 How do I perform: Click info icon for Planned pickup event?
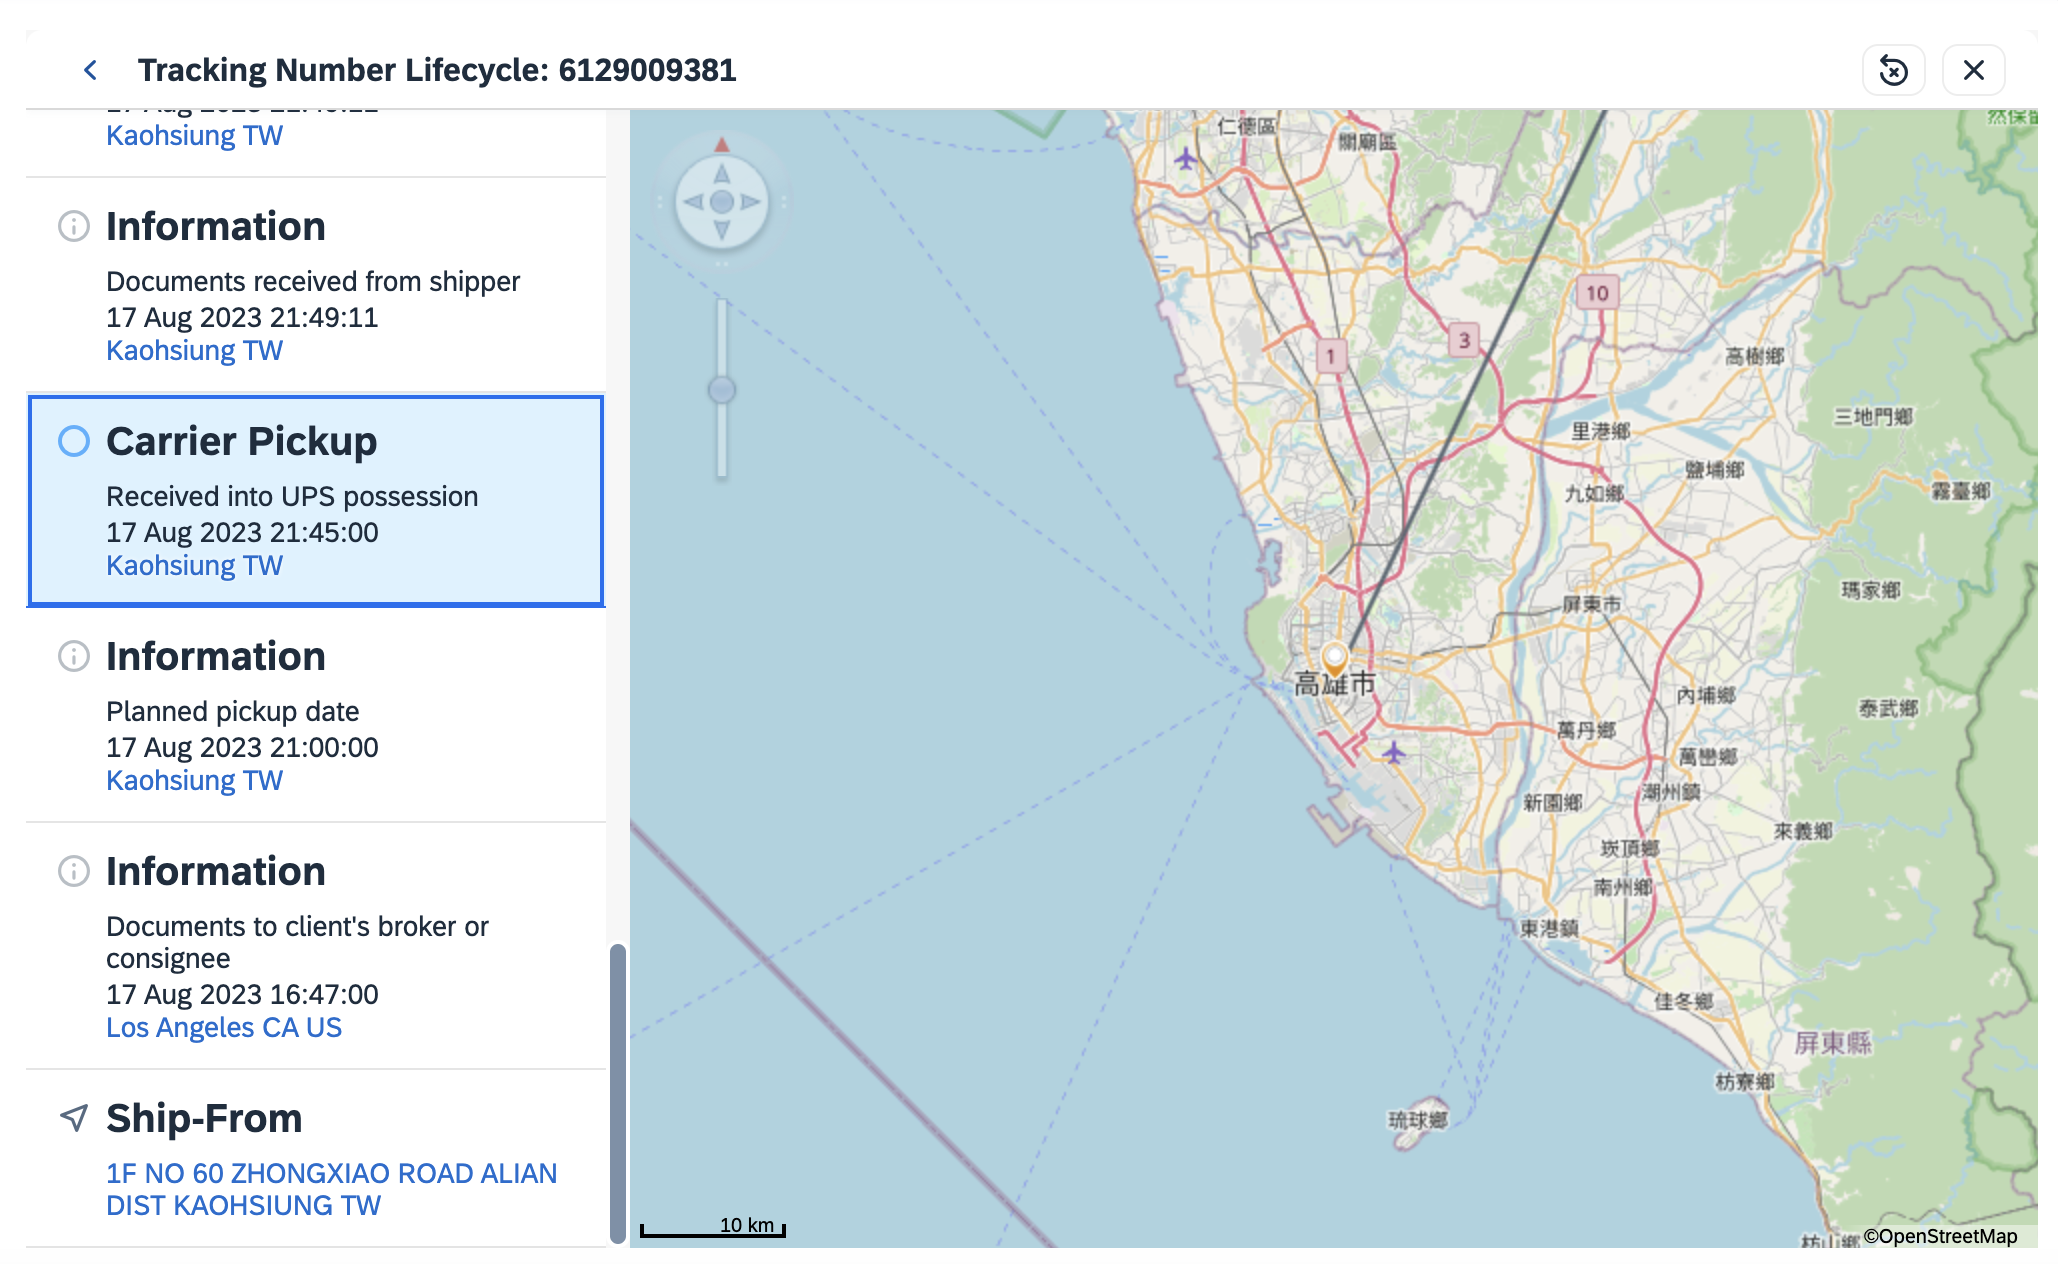coord(73,656)
